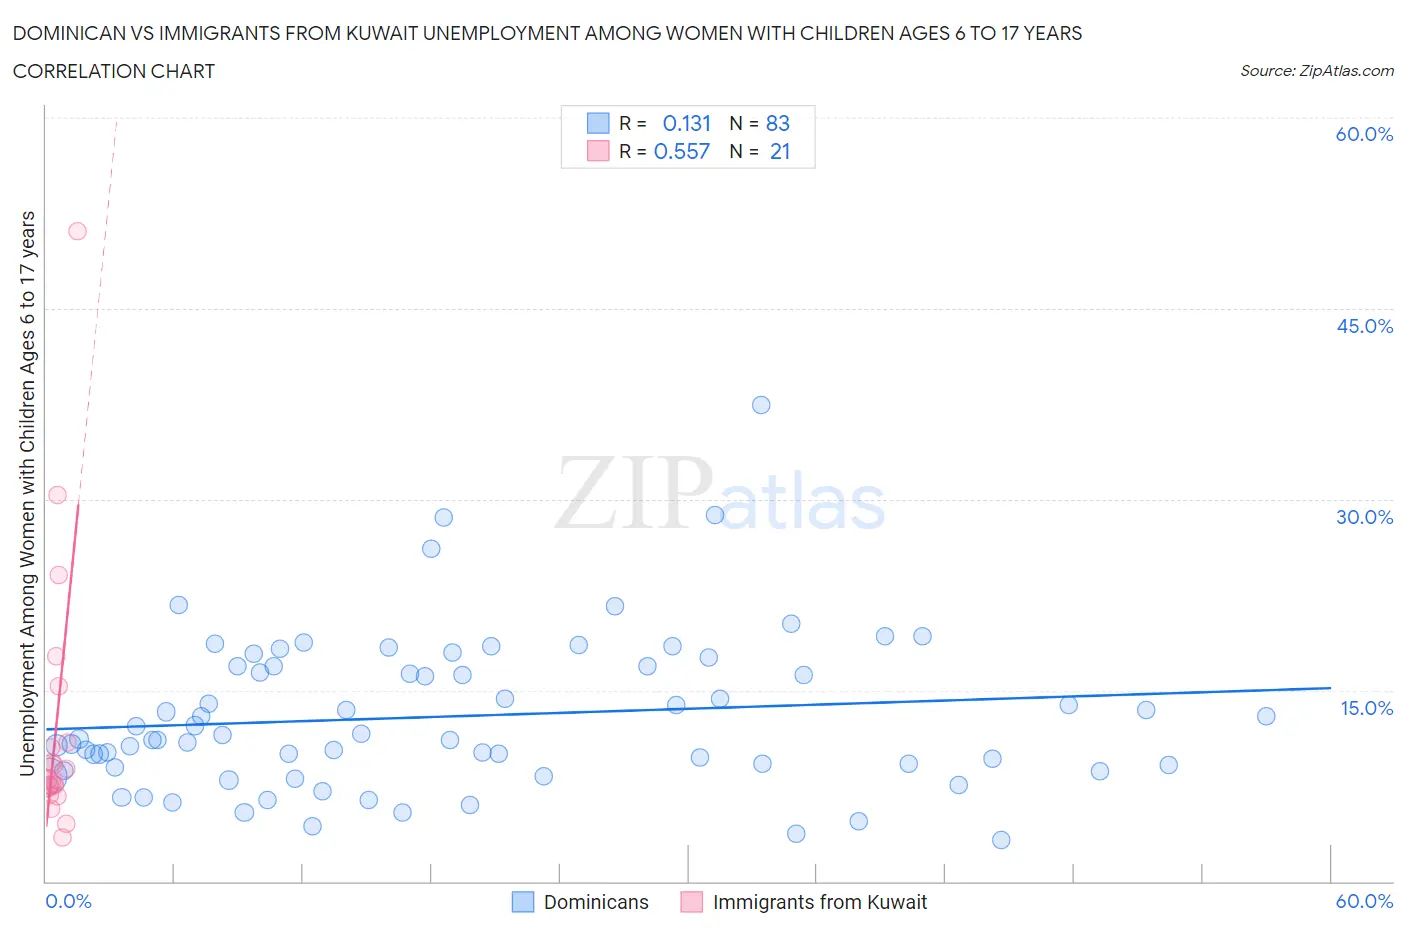
Task: Click the pink R = 0.557 legend box
Action: point(598,151)
